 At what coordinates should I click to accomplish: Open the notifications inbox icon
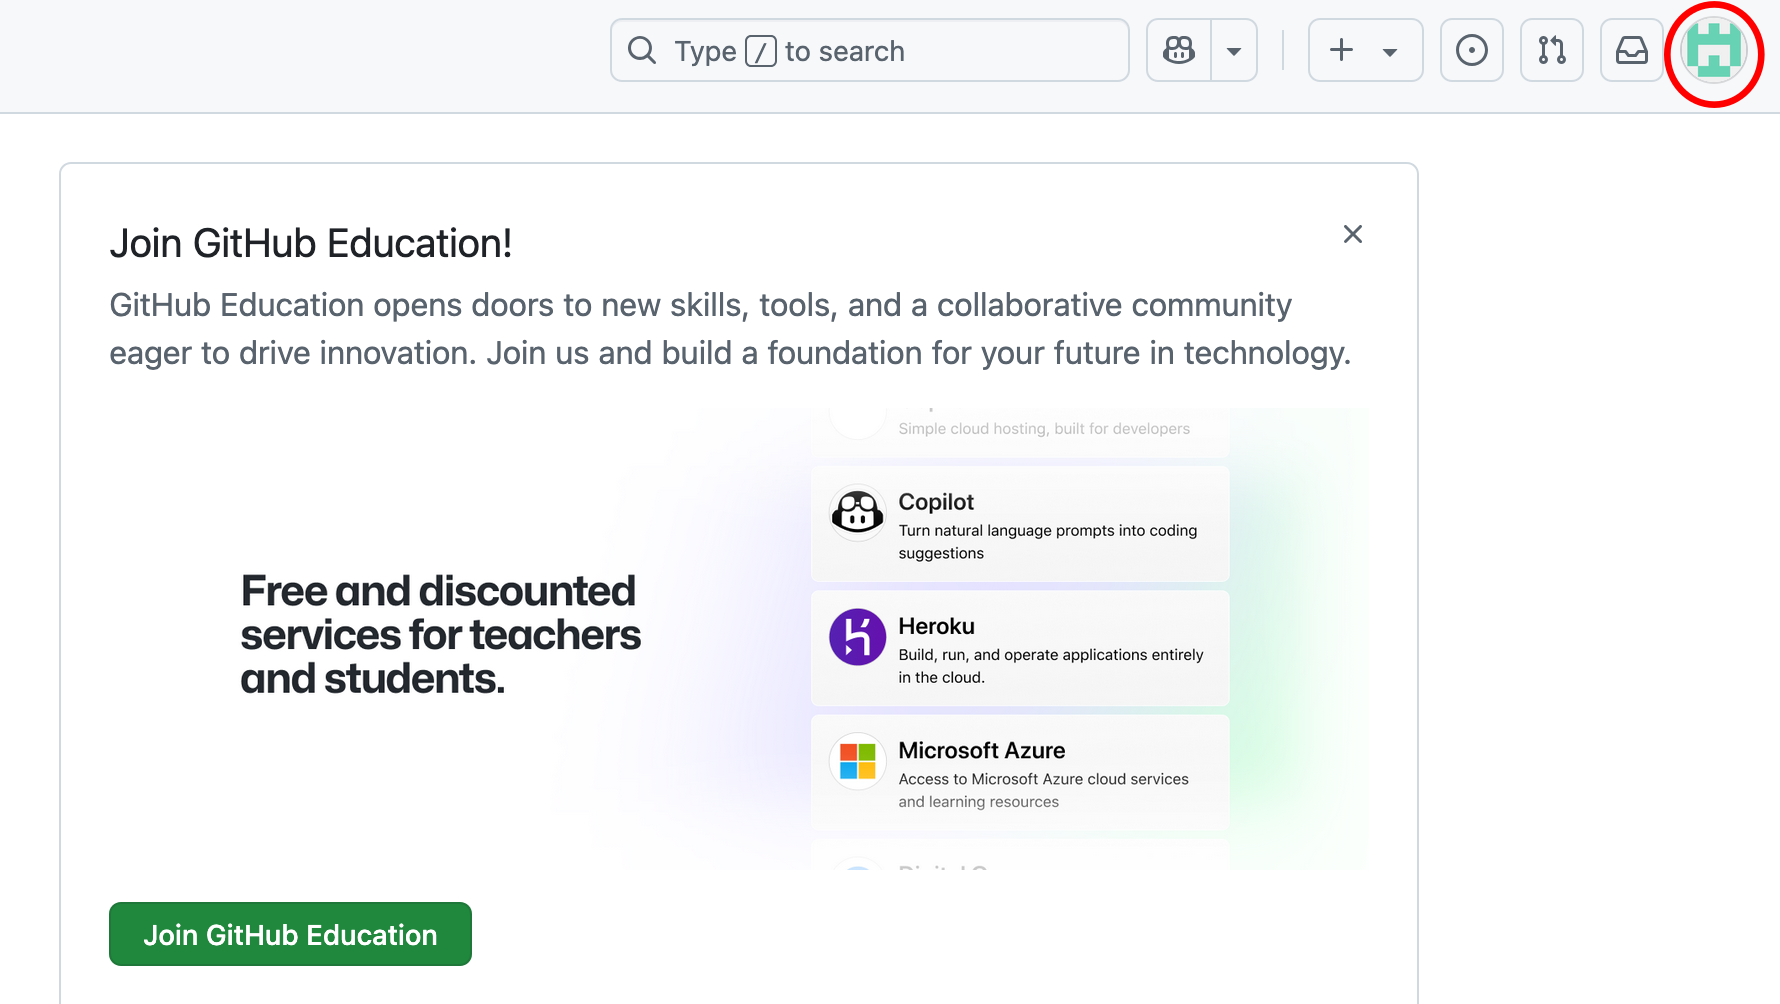pyautogui.click(x=1631, y=50)
